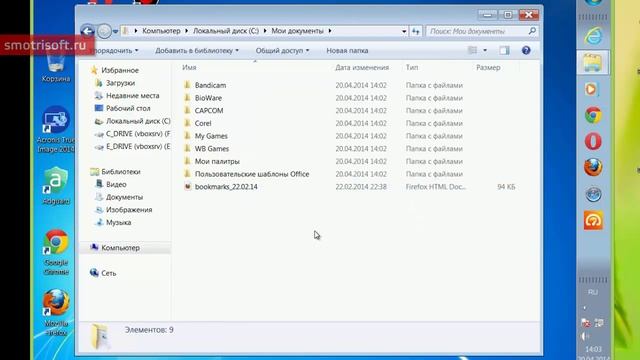Click the Forward navigation arrow button
This screenshot has height=360, width=640.
104,31
